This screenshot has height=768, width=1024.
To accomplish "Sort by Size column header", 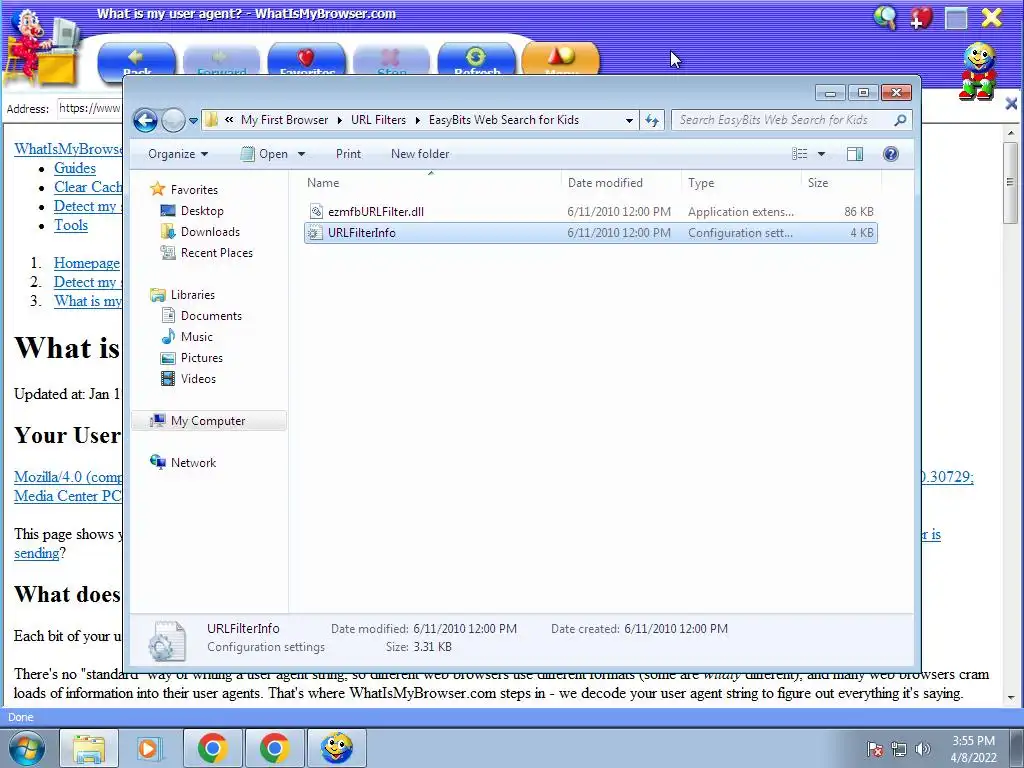I will 840,183.
